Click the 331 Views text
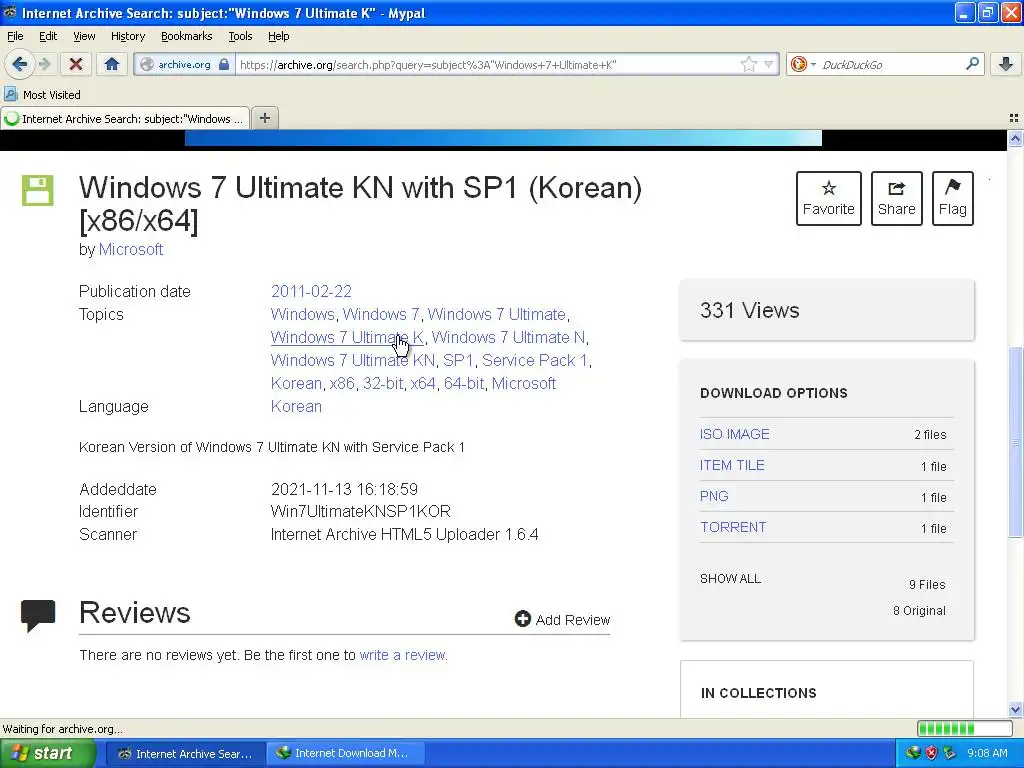 749,310
